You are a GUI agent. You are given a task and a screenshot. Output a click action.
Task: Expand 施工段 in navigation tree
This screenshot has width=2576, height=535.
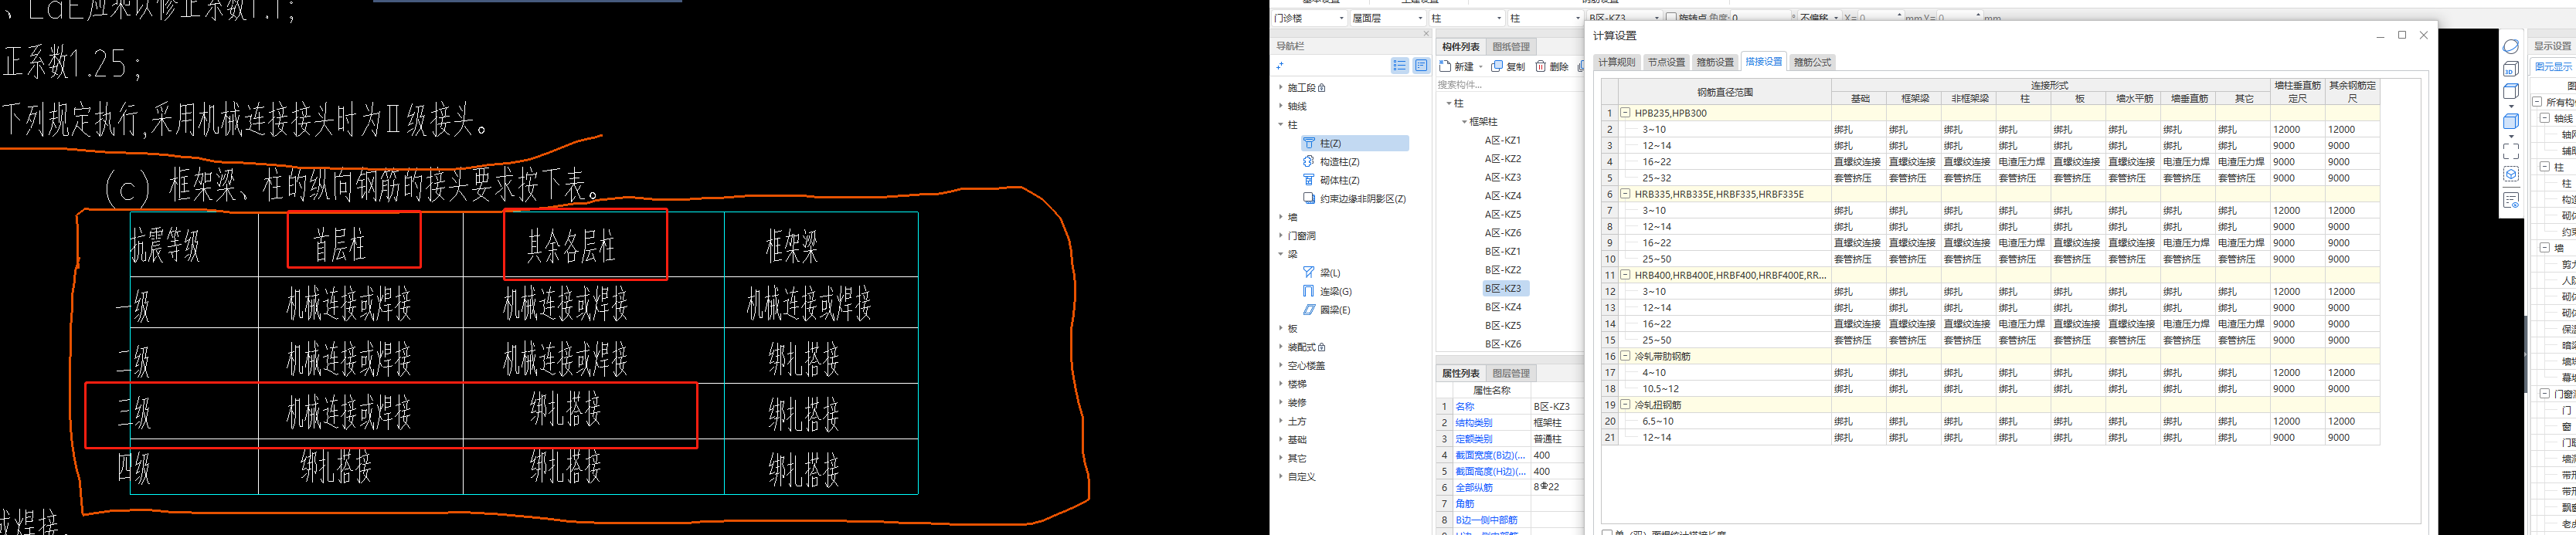pyautogui.click(x=1281, y=88)
